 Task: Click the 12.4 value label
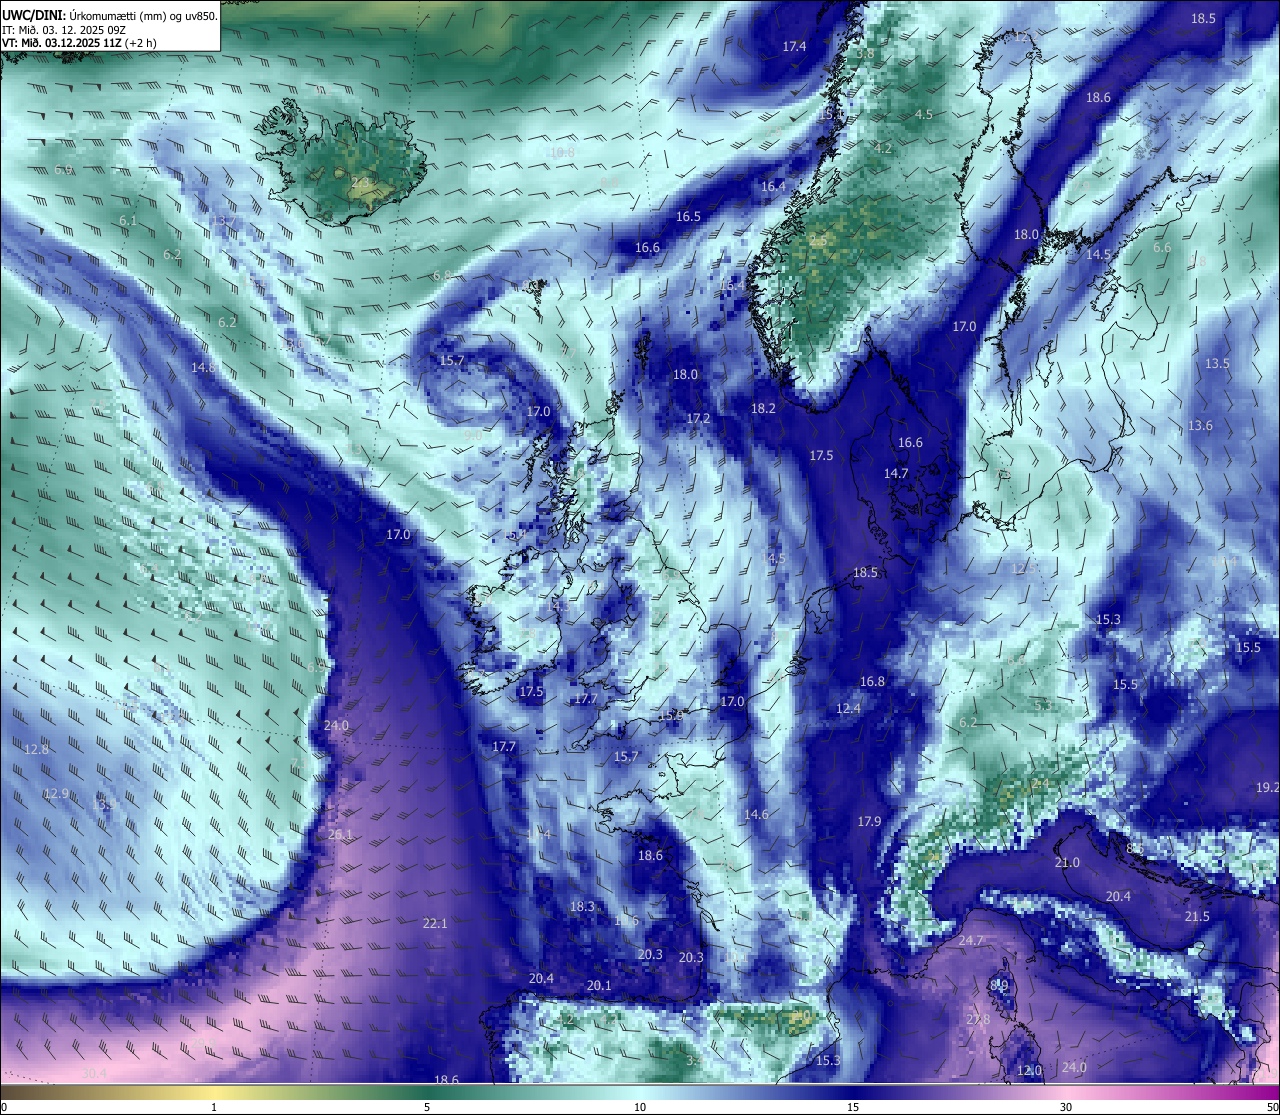pos(848,708)
